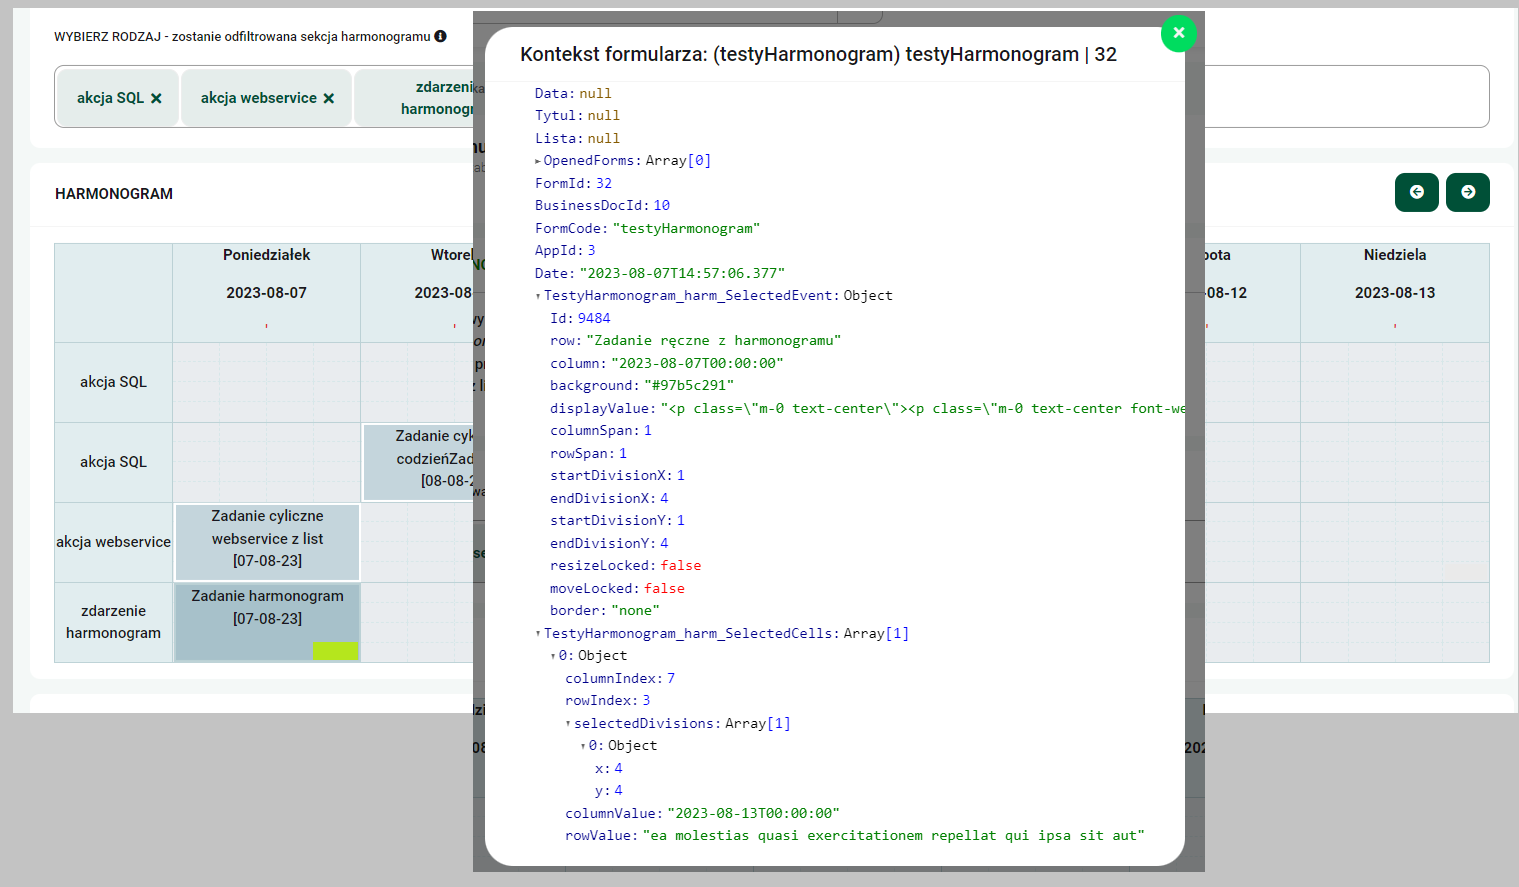
Task: Close the Kontekst formularza modal
Action: (1178, 33)
